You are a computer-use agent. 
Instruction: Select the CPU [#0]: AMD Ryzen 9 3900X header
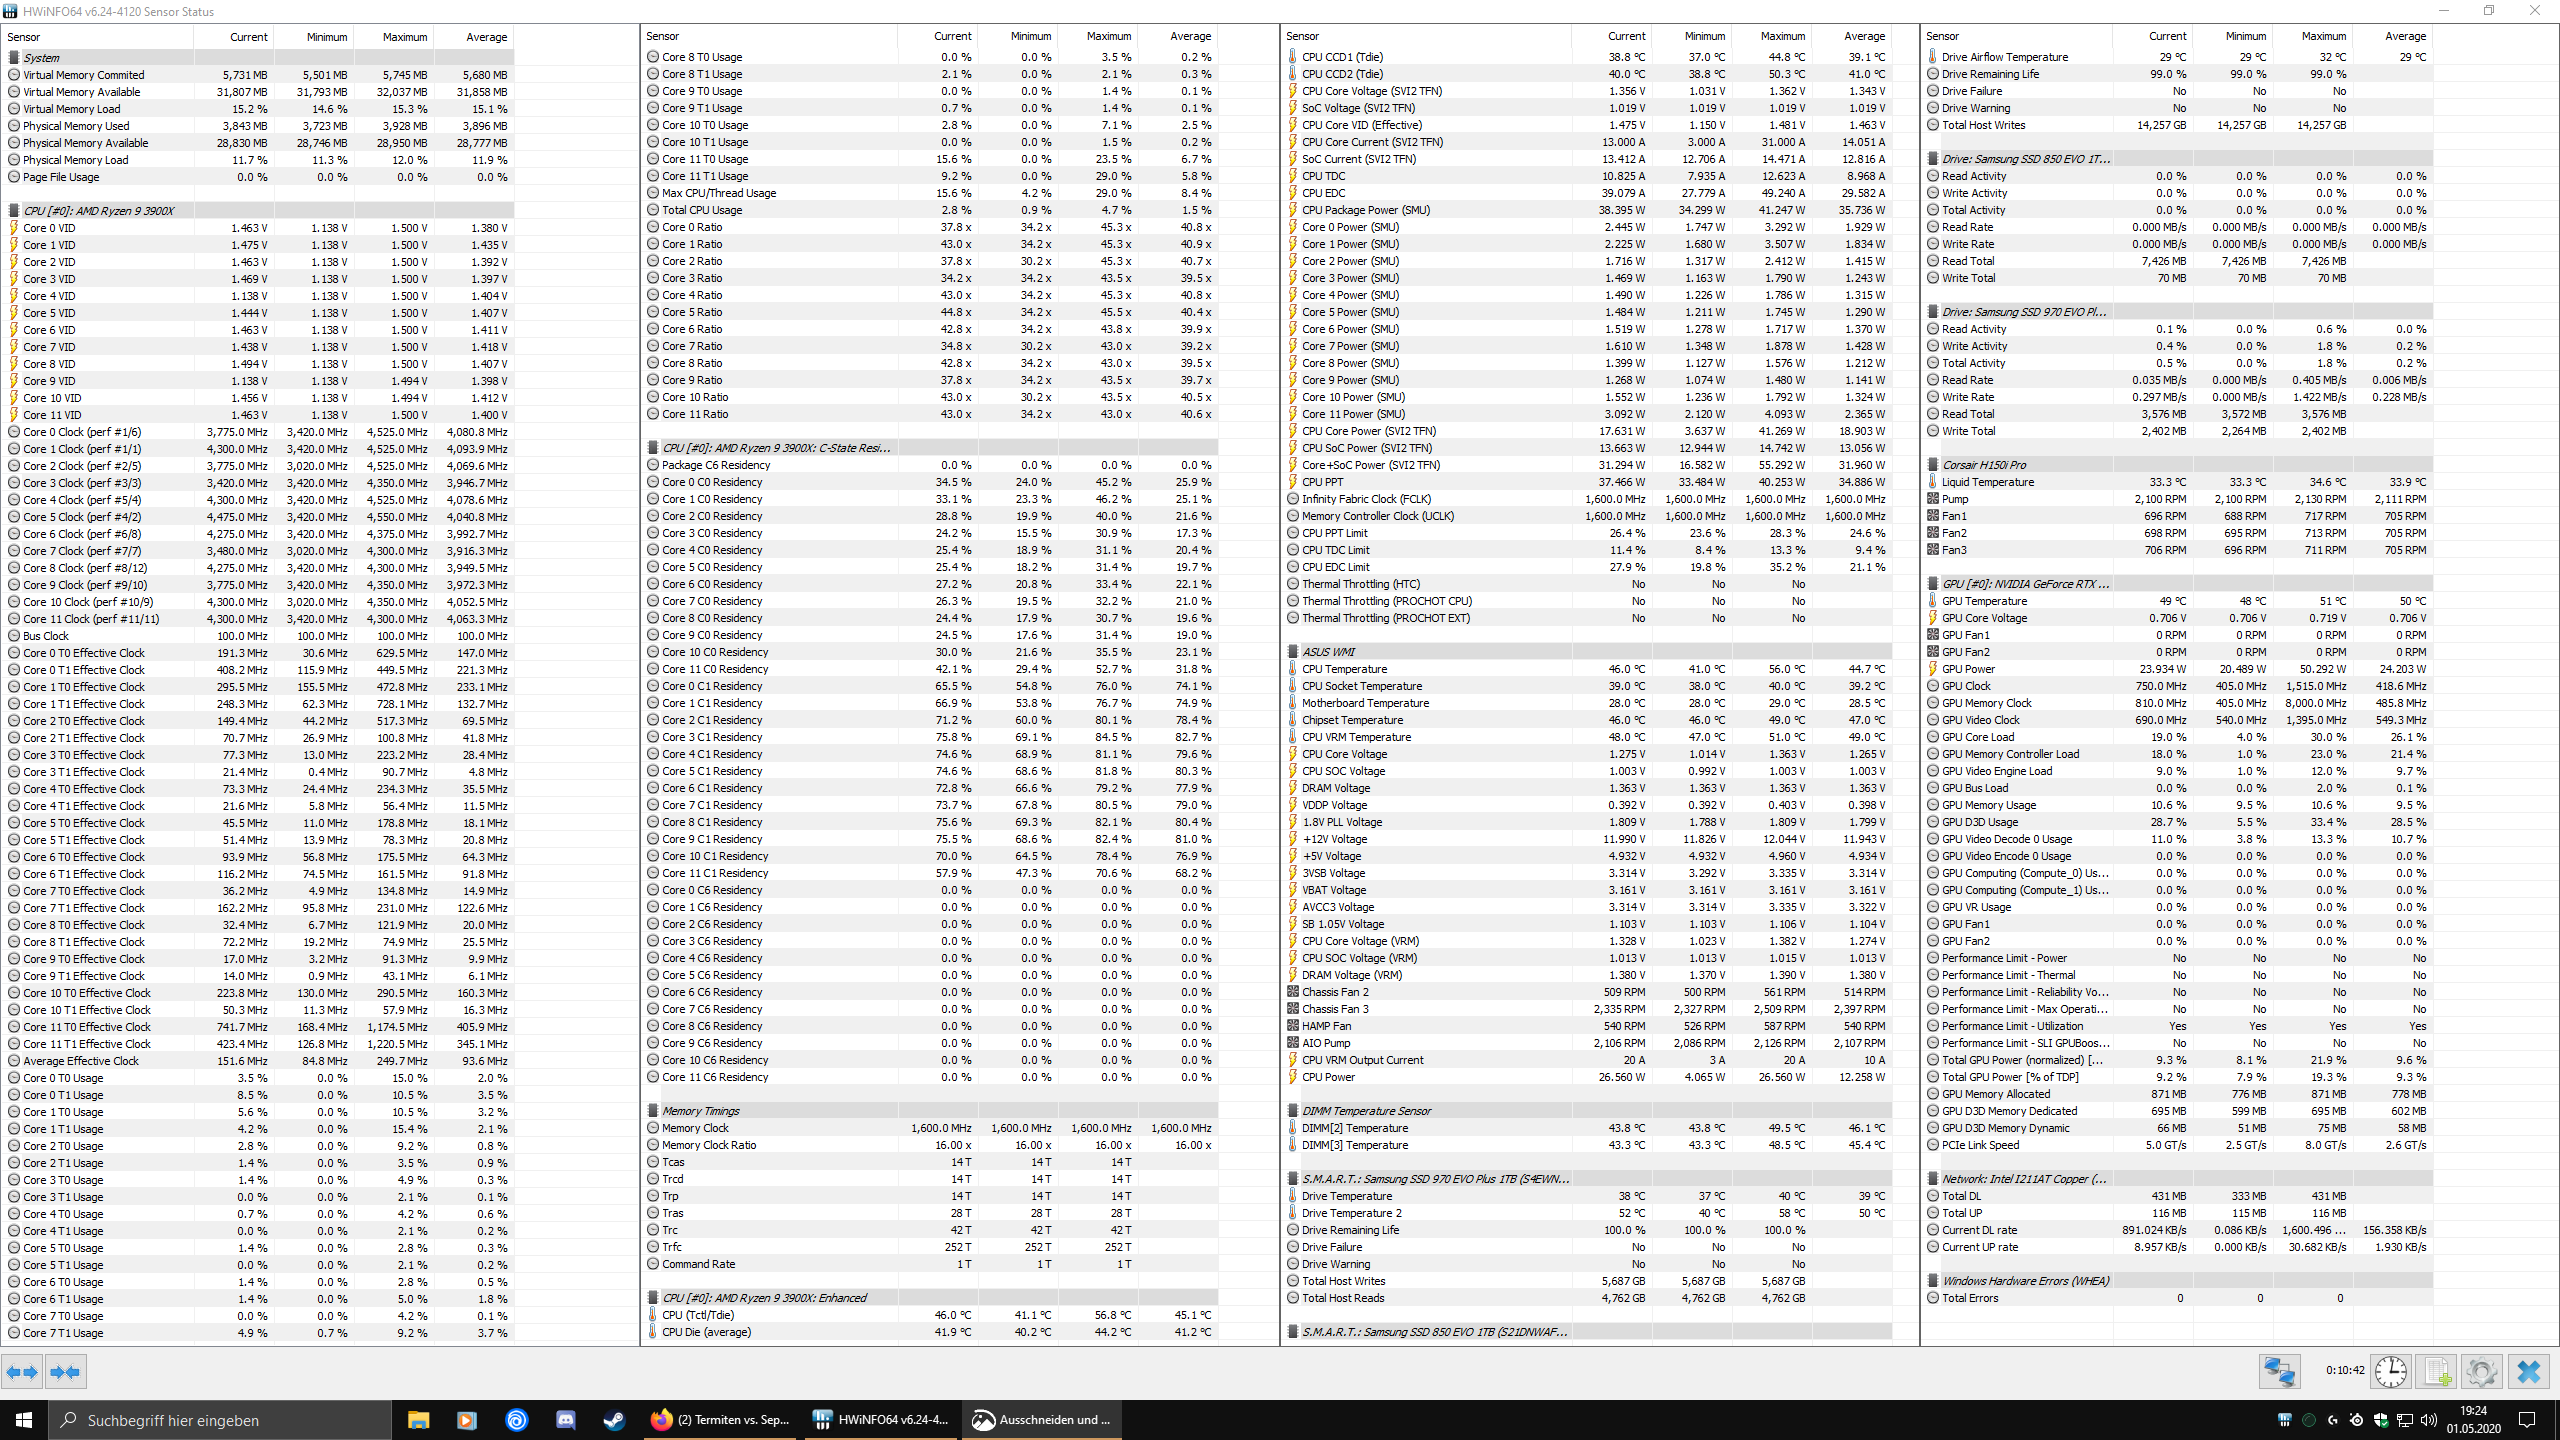(x=260, y=211)
